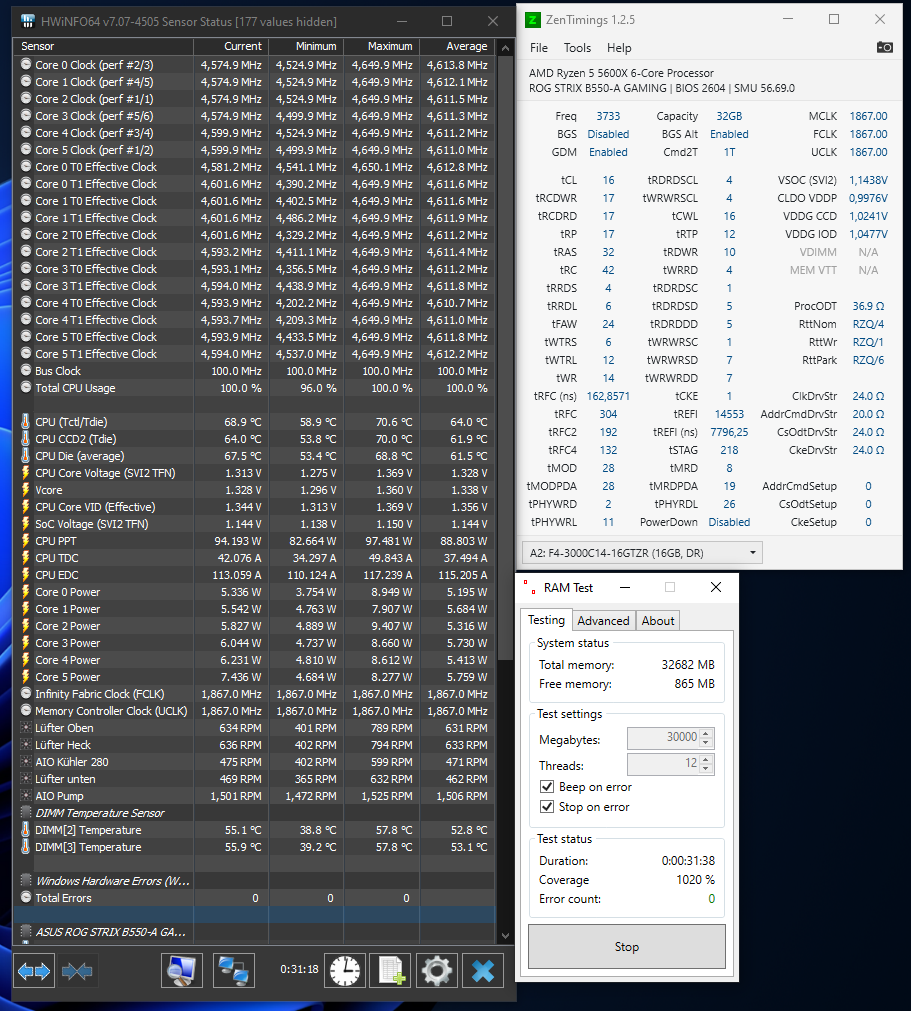This screenshot has height=1011, width=911.
Task: Open HWiNFO monitor summary icon
Action: click(181, 970)
